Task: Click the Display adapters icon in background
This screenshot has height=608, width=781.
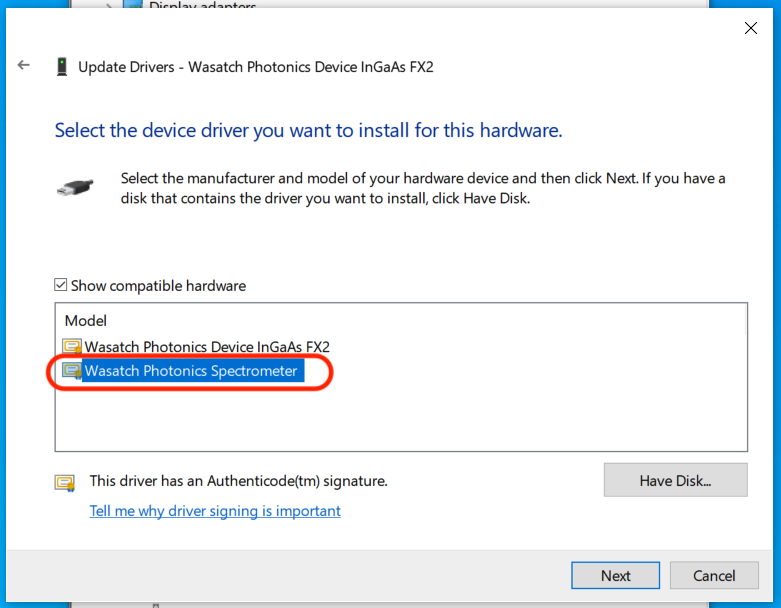Action: [132, 6]
